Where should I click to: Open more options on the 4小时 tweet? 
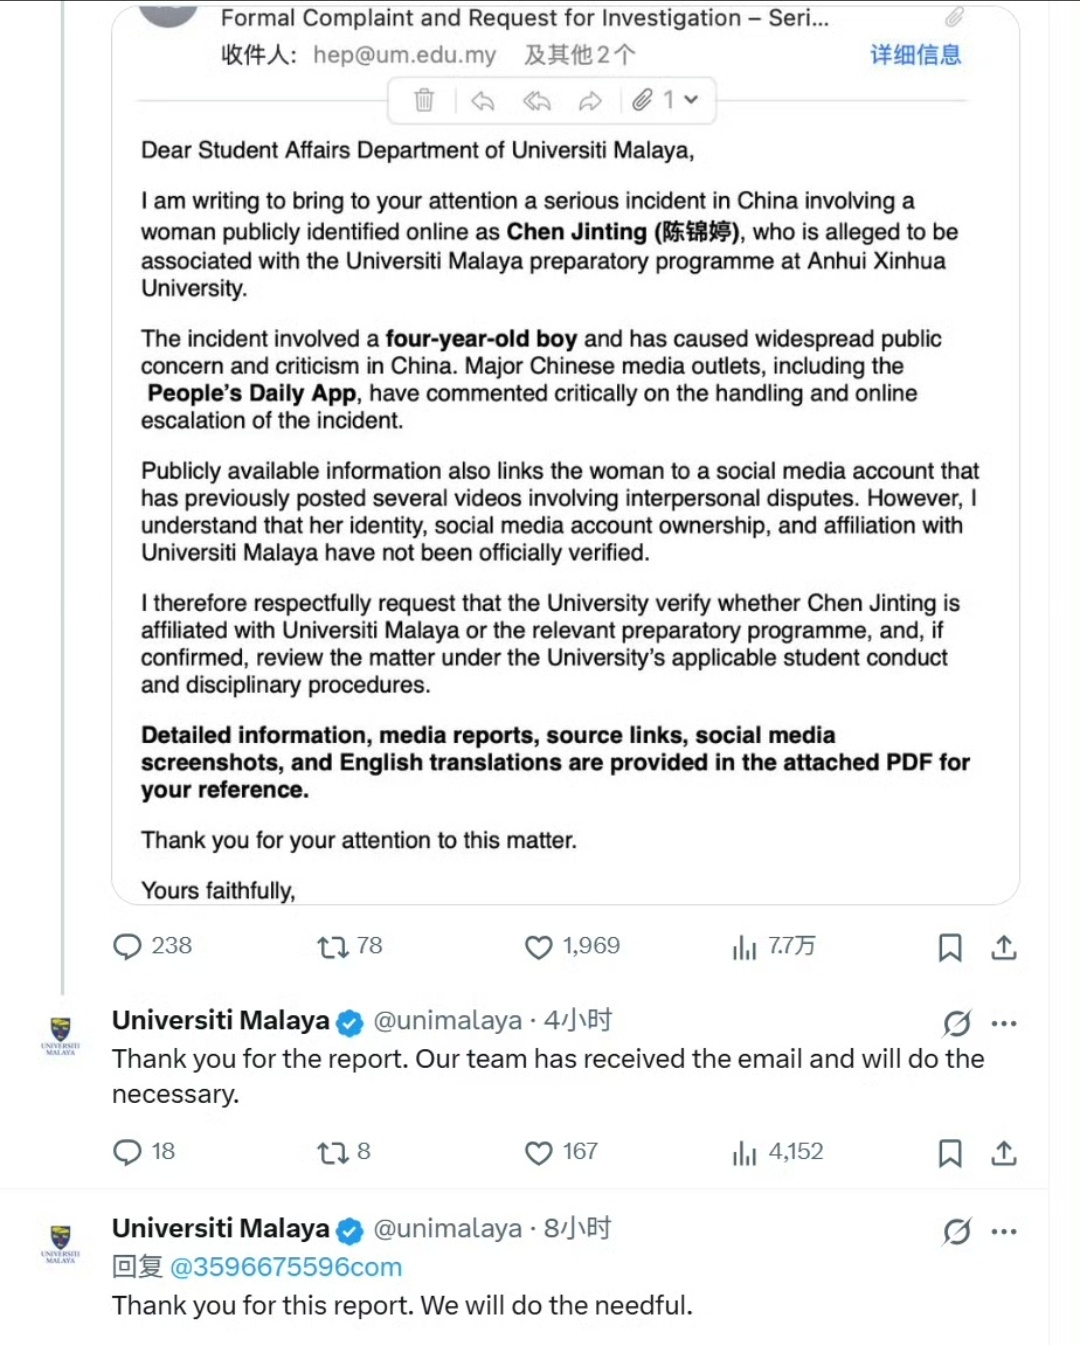[1004, 1023]
